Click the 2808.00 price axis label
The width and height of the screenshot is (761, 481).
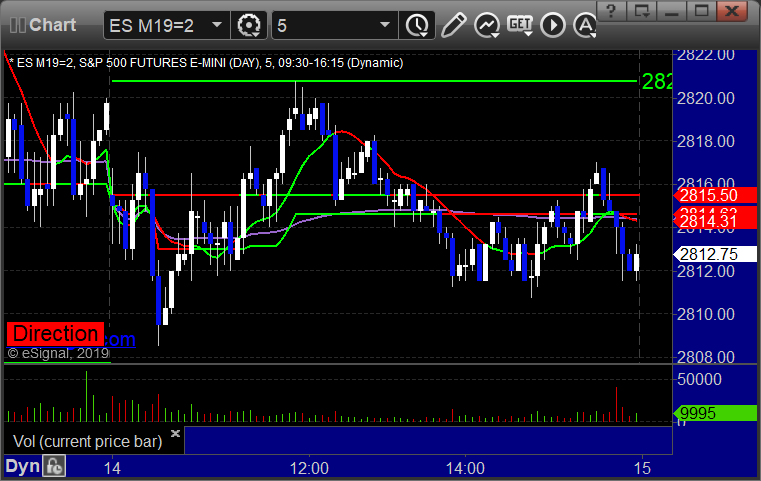click(x=706, y=357)
